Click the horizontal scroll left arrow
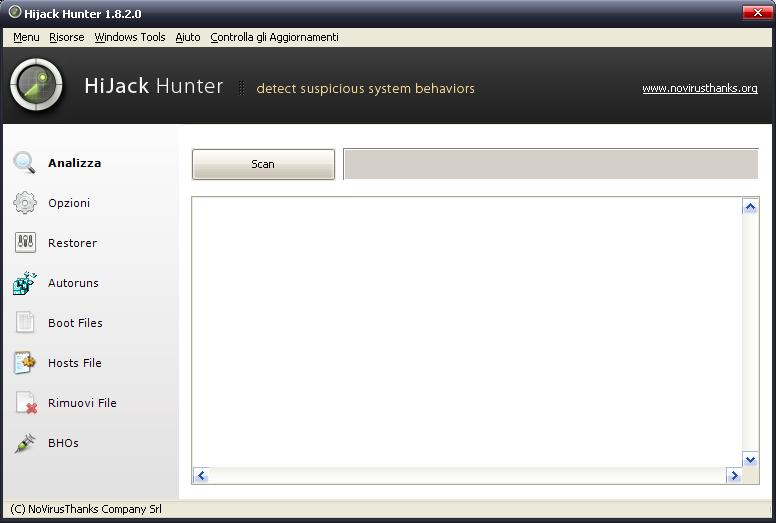776x523 pixels. (x=200, y=476)
